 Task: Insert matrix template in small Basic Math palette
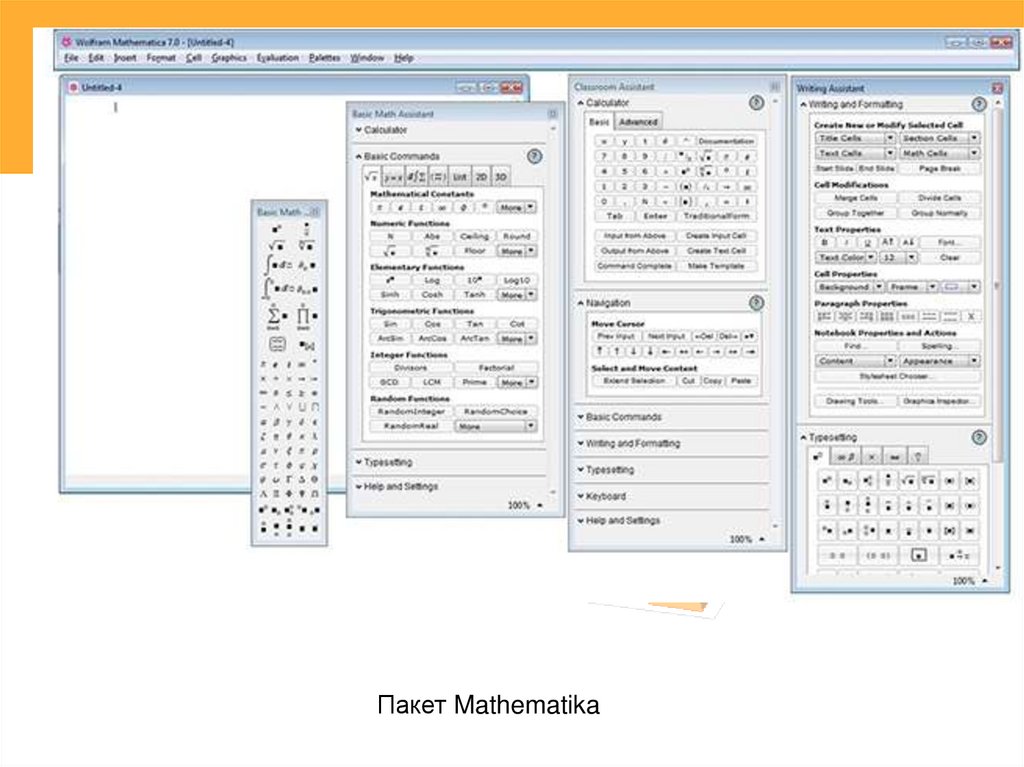click(277, 344)
